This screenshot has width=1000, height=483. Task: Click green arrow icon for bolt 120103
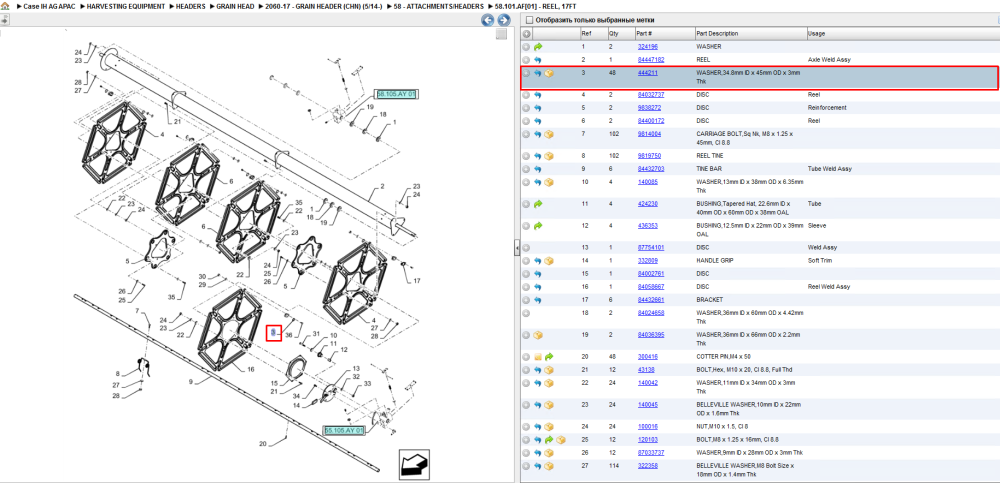[549, 440]
